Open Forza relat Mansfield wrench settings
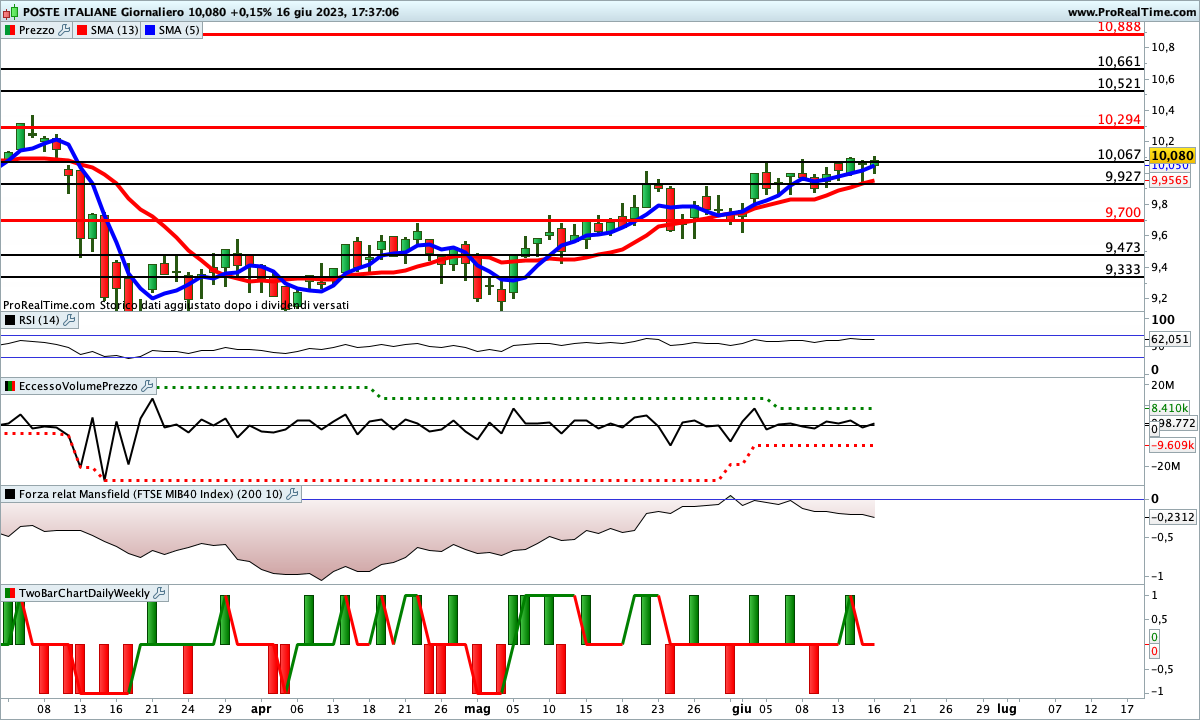1200x720 pixels. pyautogui.click(x=292, y=493)
